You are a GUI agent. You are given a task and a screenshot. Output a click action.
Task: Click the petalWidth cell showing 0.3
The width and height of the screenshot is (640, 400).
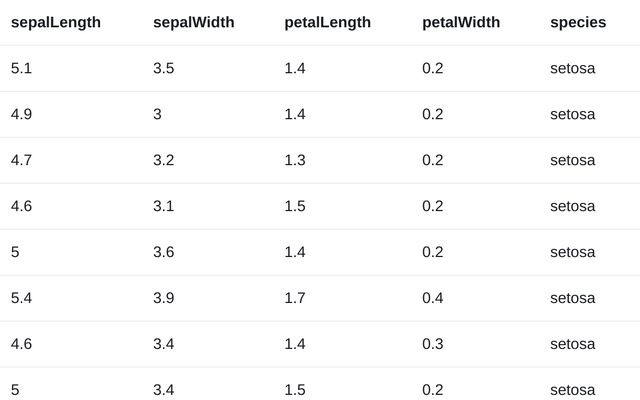pyautogui.click(x=433, y=344)
